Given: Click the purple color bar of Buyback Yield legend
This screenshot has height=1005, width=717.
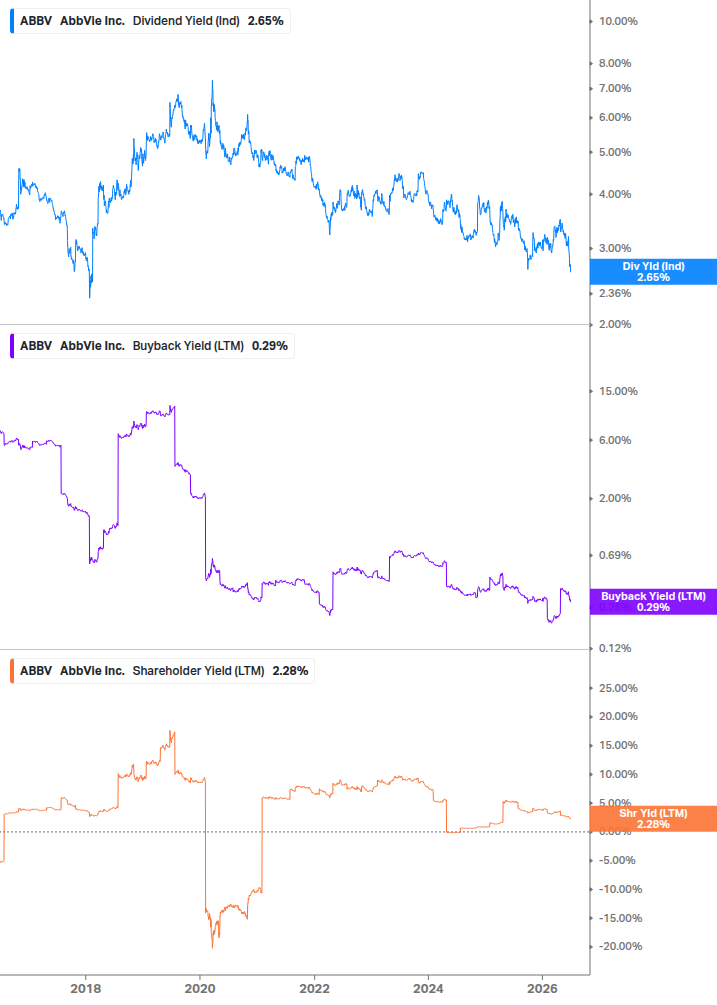Looking at the screenshot, I should pyautogui.click(x=12, y=346).
